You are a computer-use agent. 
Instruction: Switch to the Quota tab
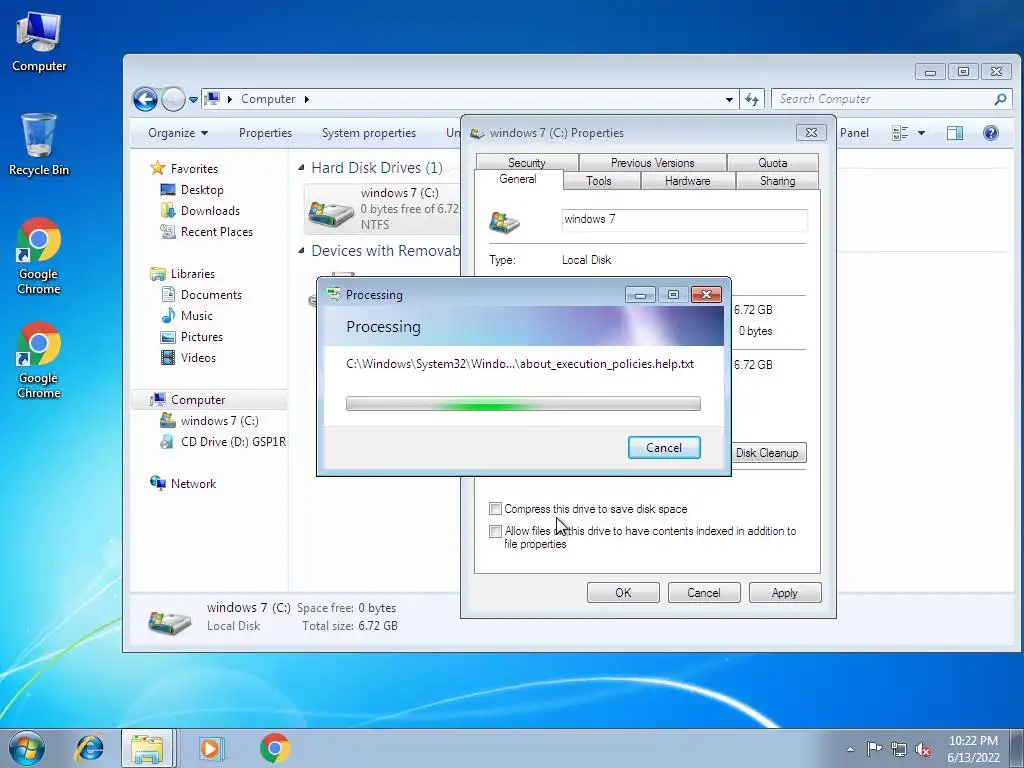click(773, 163)
